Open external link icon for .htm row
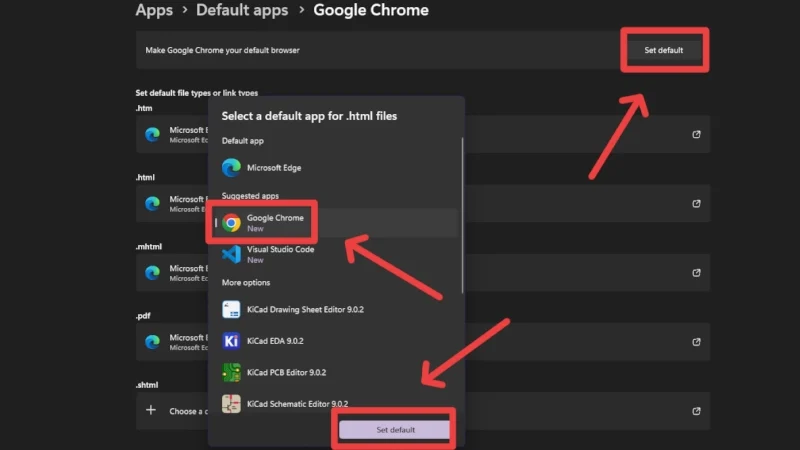This screenshot has height=450, width=800. pyautogui.click(x=696, y=134)
